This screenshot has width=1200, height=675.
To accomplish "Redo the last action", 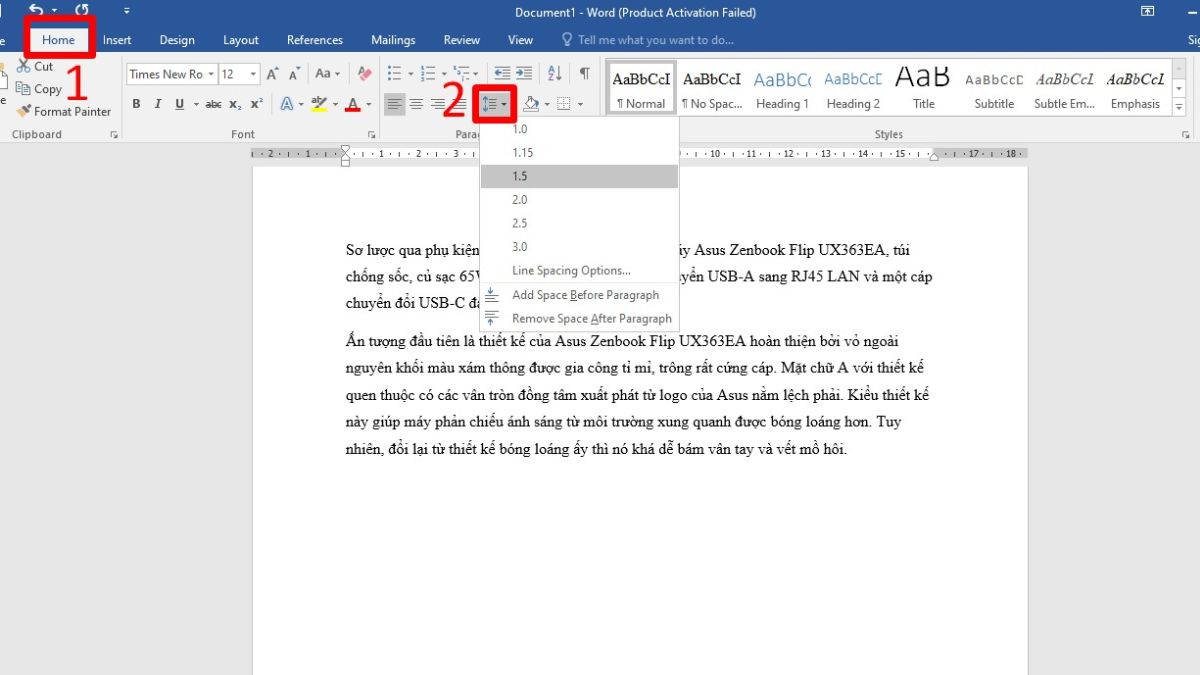I will coord(83,11).
